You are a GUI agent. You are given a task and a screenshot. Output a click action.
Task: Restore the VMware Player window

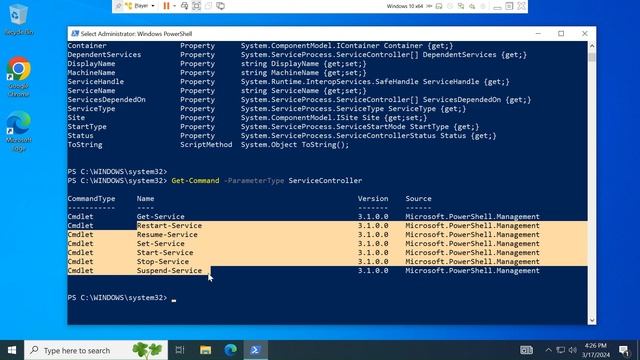click(x=509, y=6)
